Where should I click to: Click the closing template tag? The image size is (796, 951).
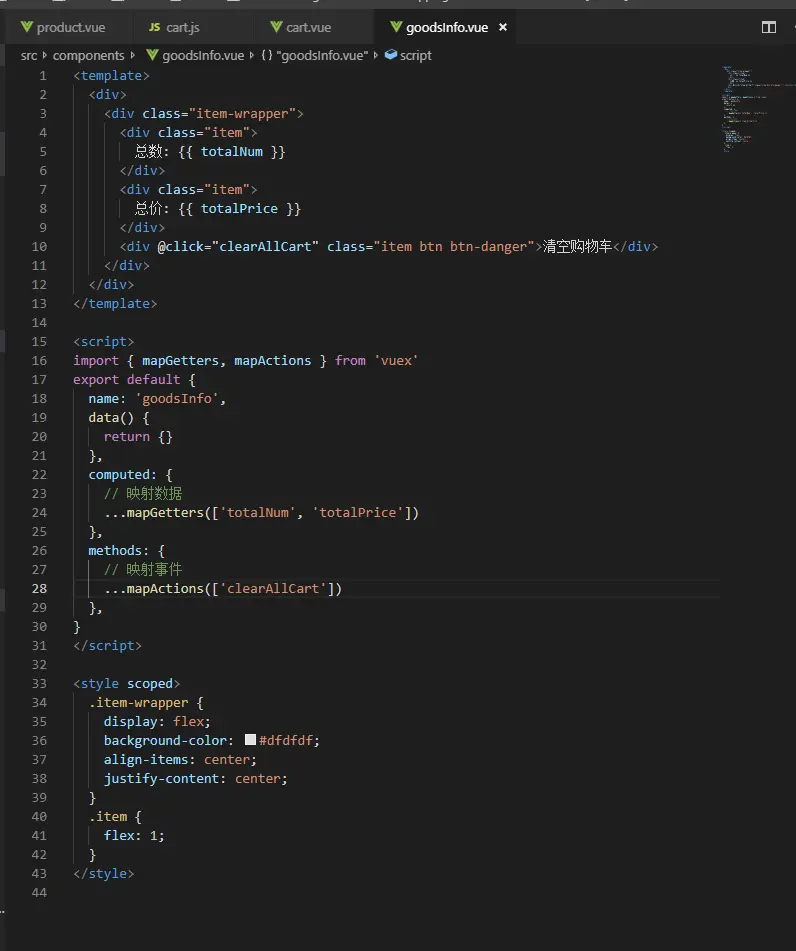(115, 303)
